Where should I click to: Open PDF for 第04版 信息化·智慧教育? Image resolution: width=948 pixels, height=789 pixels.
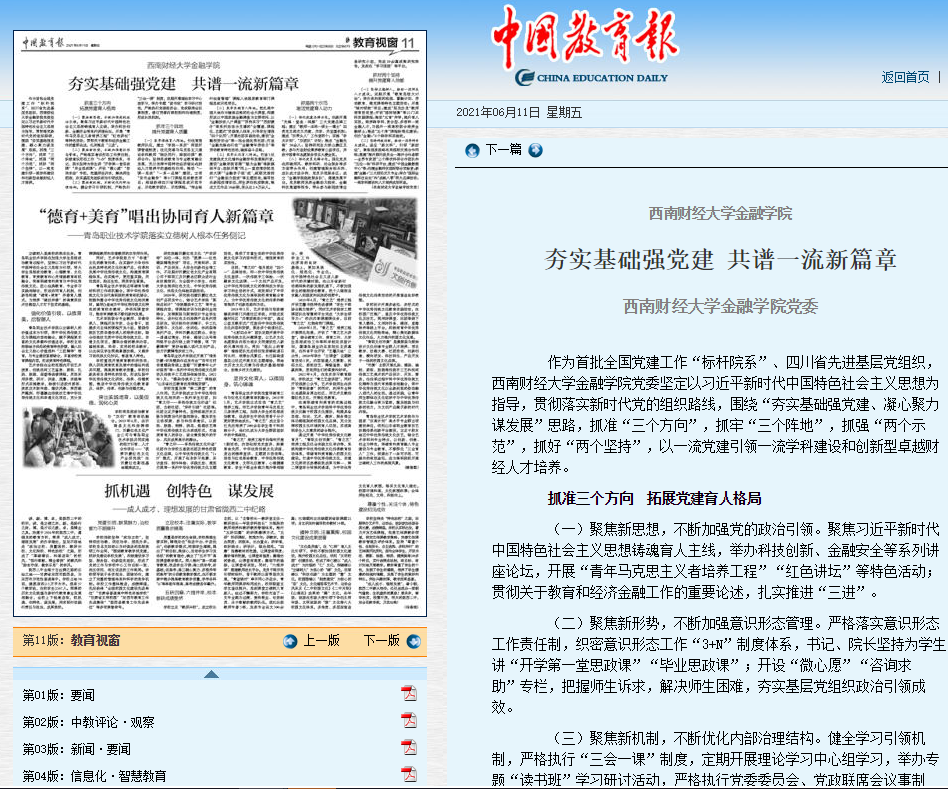[409, 774]
